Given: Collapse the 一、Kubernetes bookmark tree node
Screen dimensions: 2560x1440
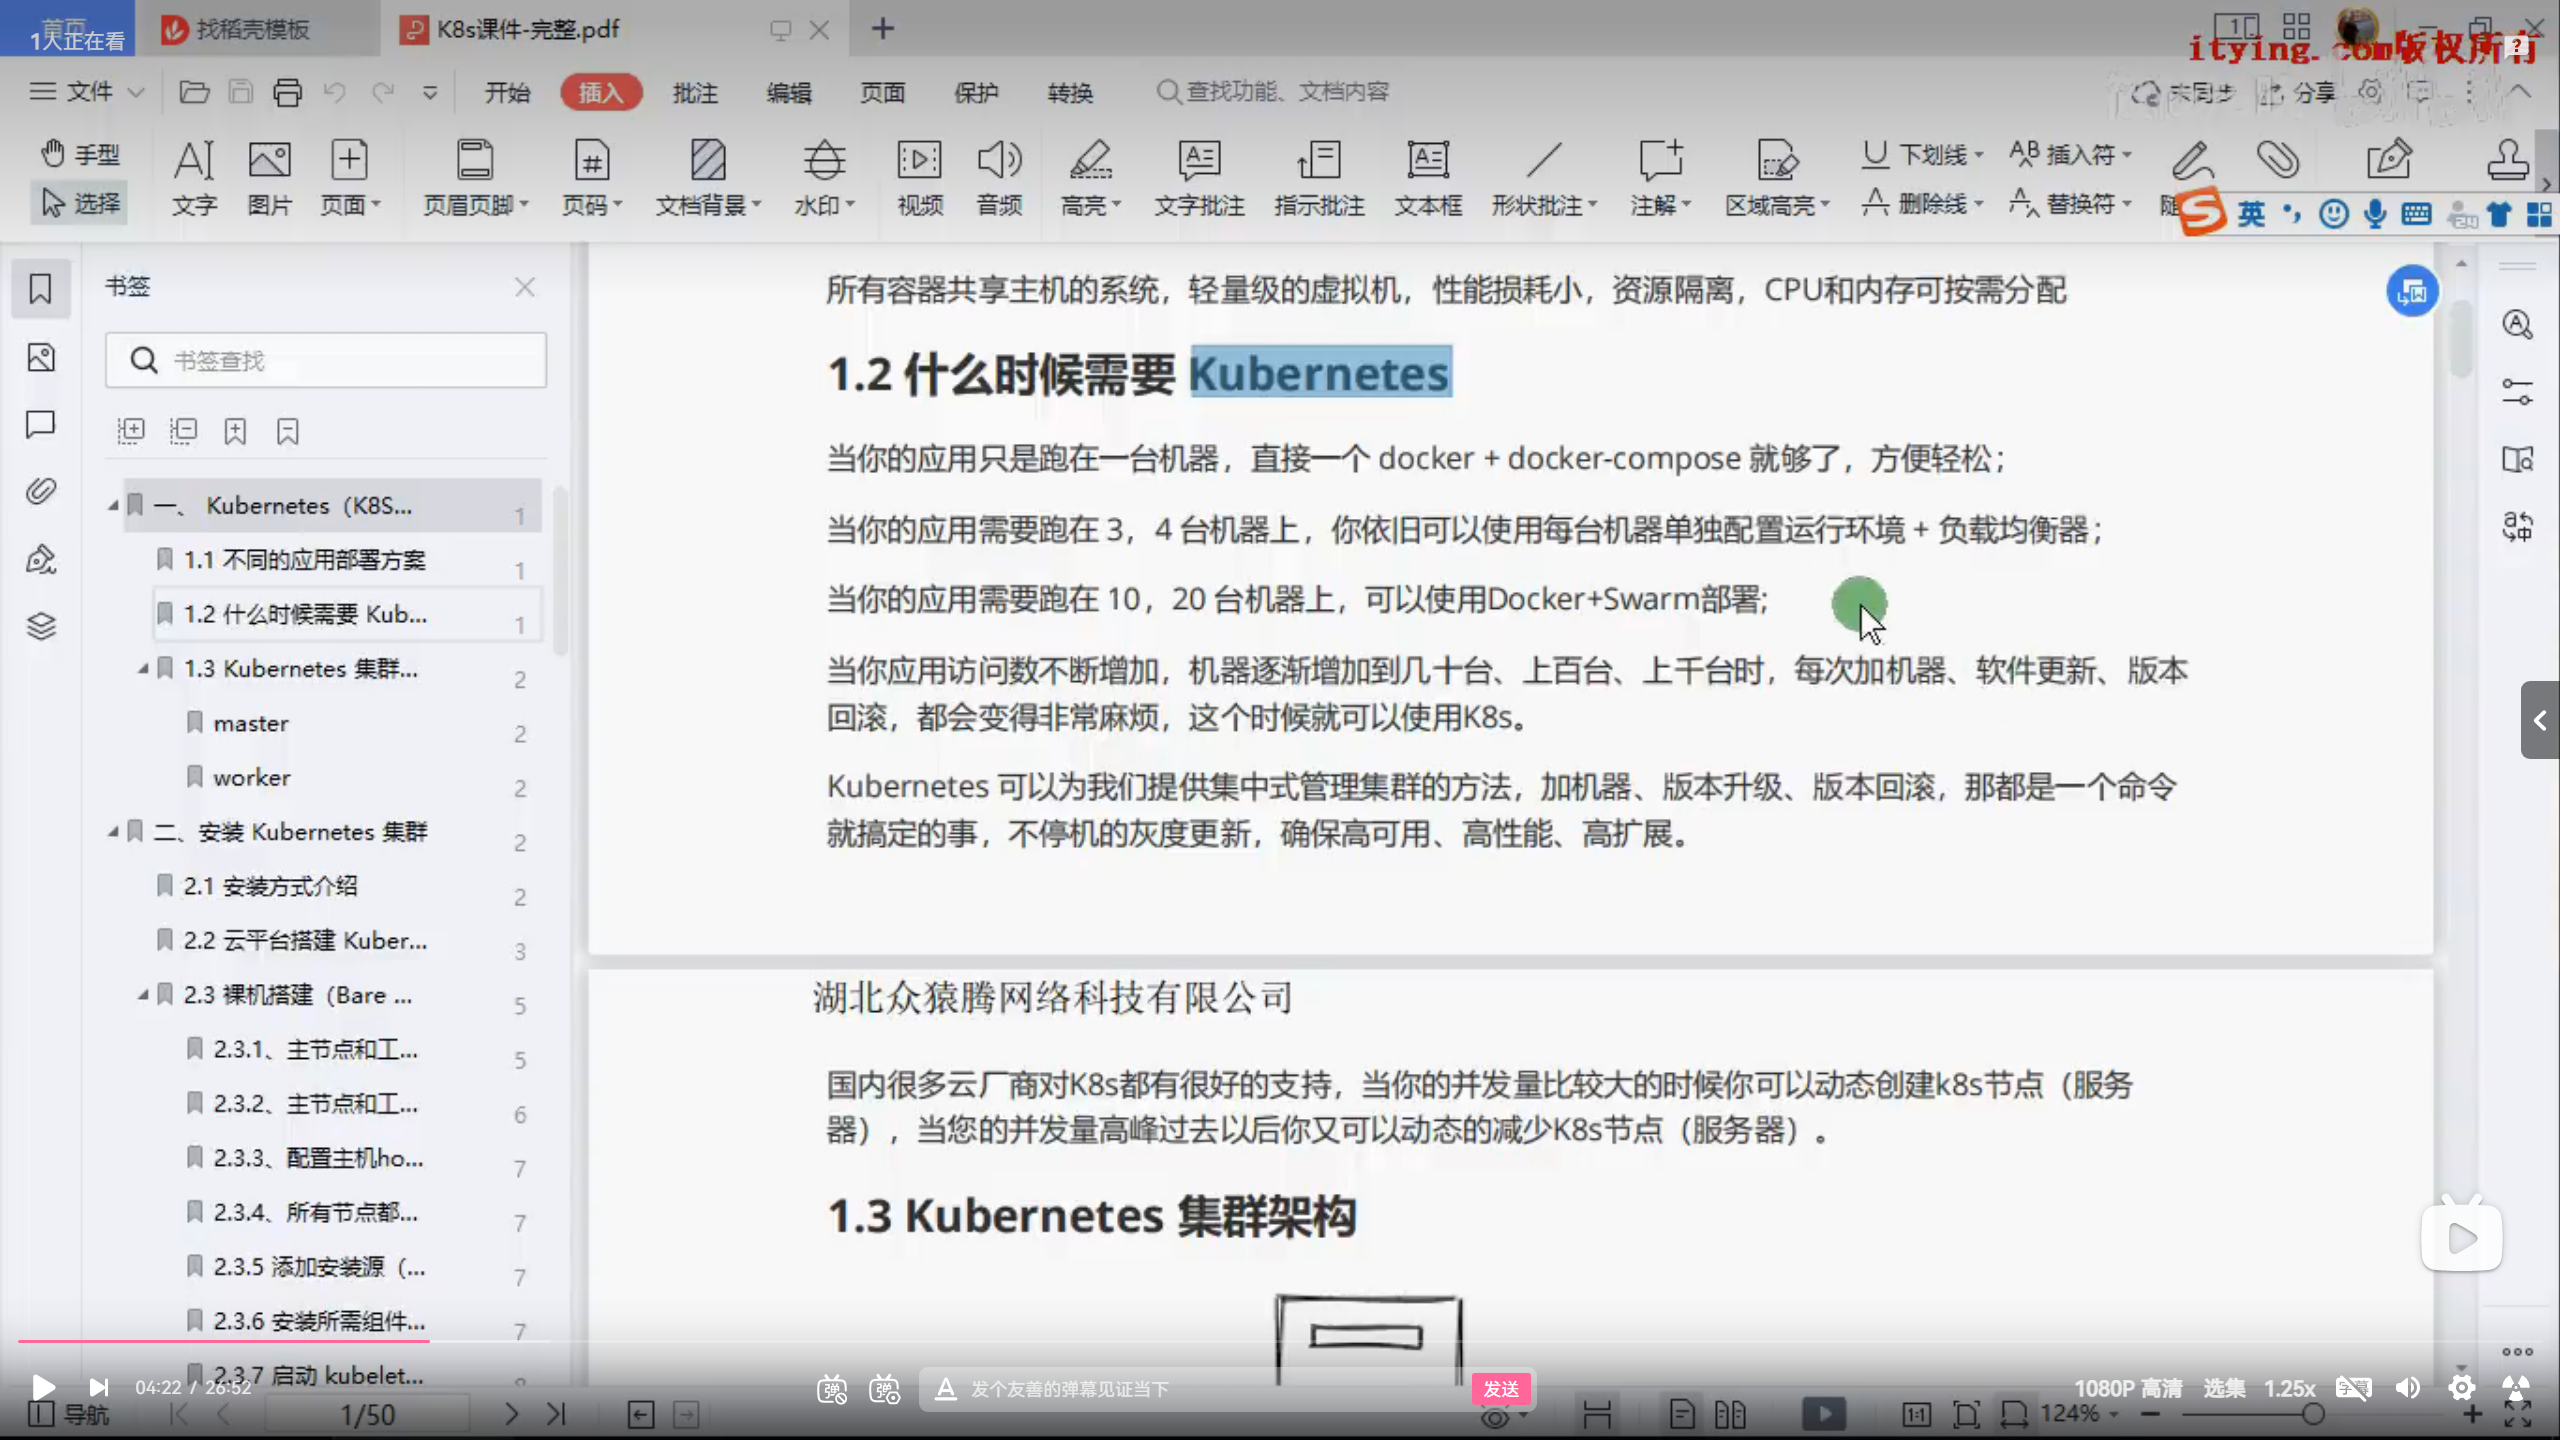Looking at the screenshot, I should 114,506.
